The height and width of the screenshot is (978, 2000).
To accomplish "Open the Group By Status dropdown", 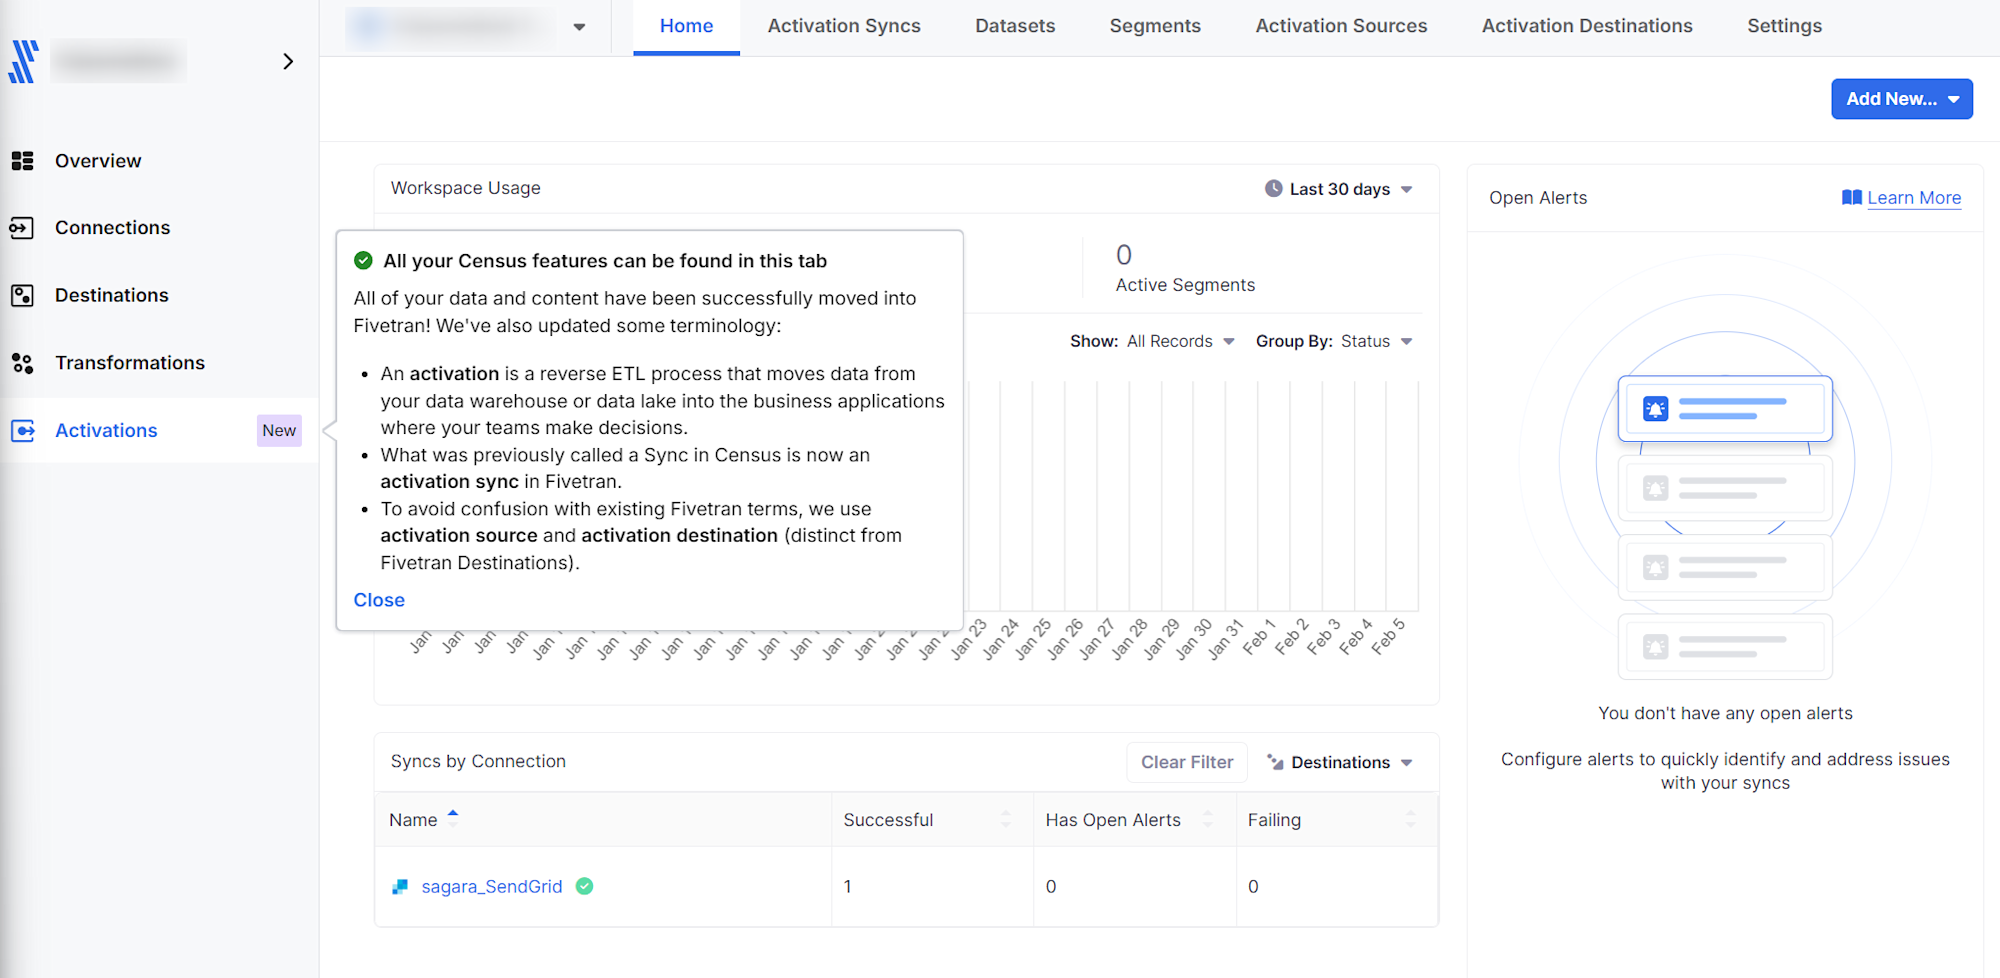I will click(x=1334, y=342).
